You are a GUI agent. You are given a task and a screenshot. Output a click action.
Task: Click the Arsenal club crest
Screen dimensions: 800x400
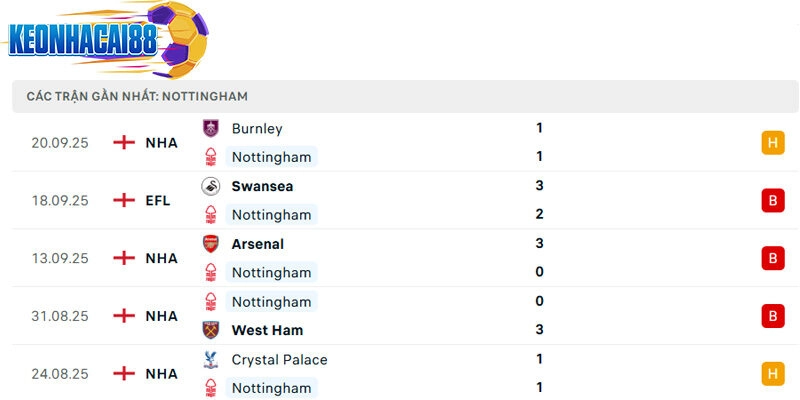pos(210,244)
